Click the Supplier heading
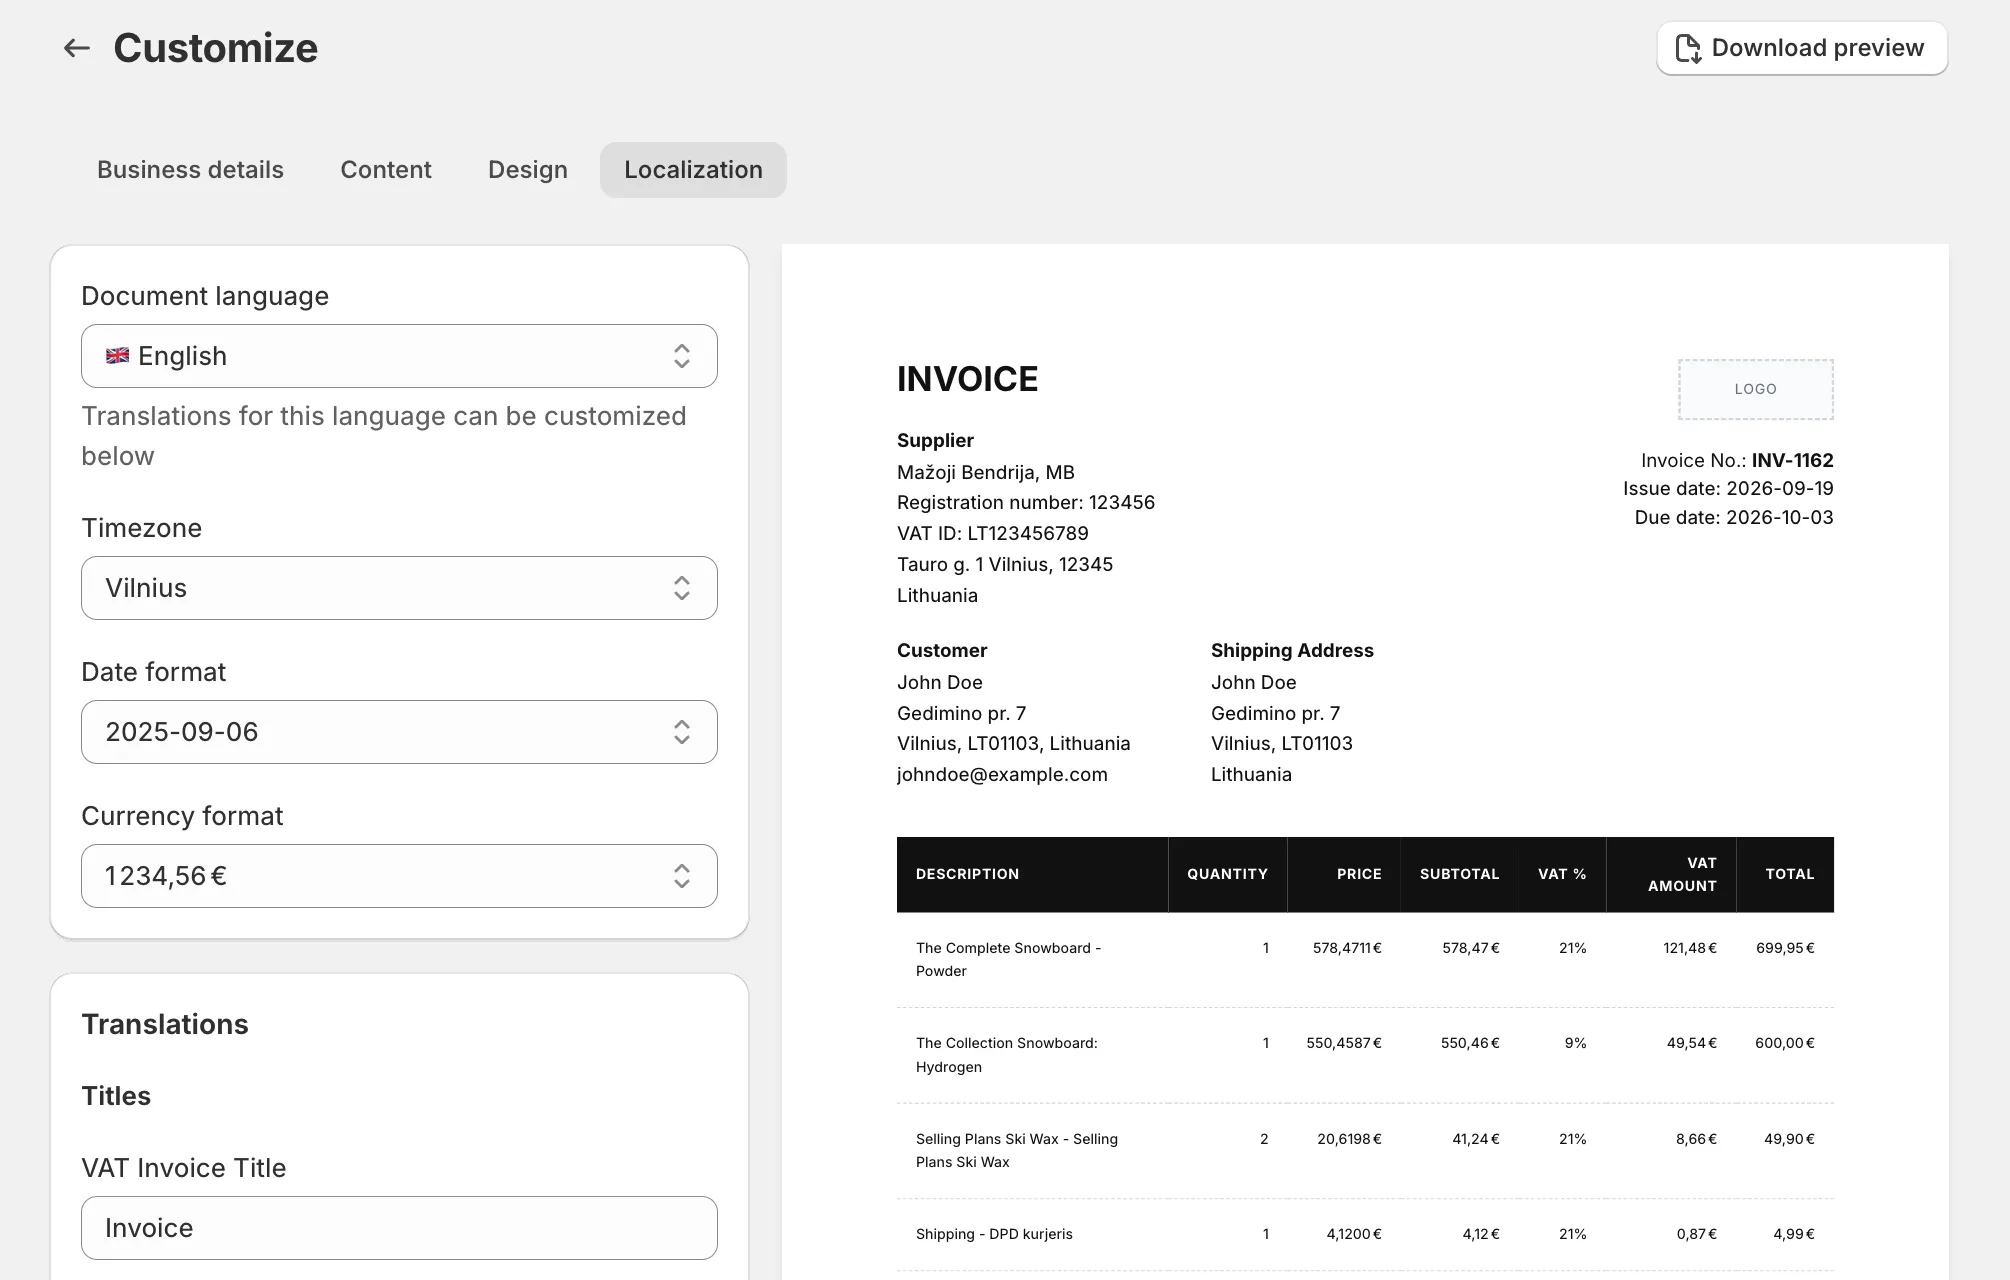This screenshot has width=2010, height=1280. pyautogui.click(x=935, y=440)
